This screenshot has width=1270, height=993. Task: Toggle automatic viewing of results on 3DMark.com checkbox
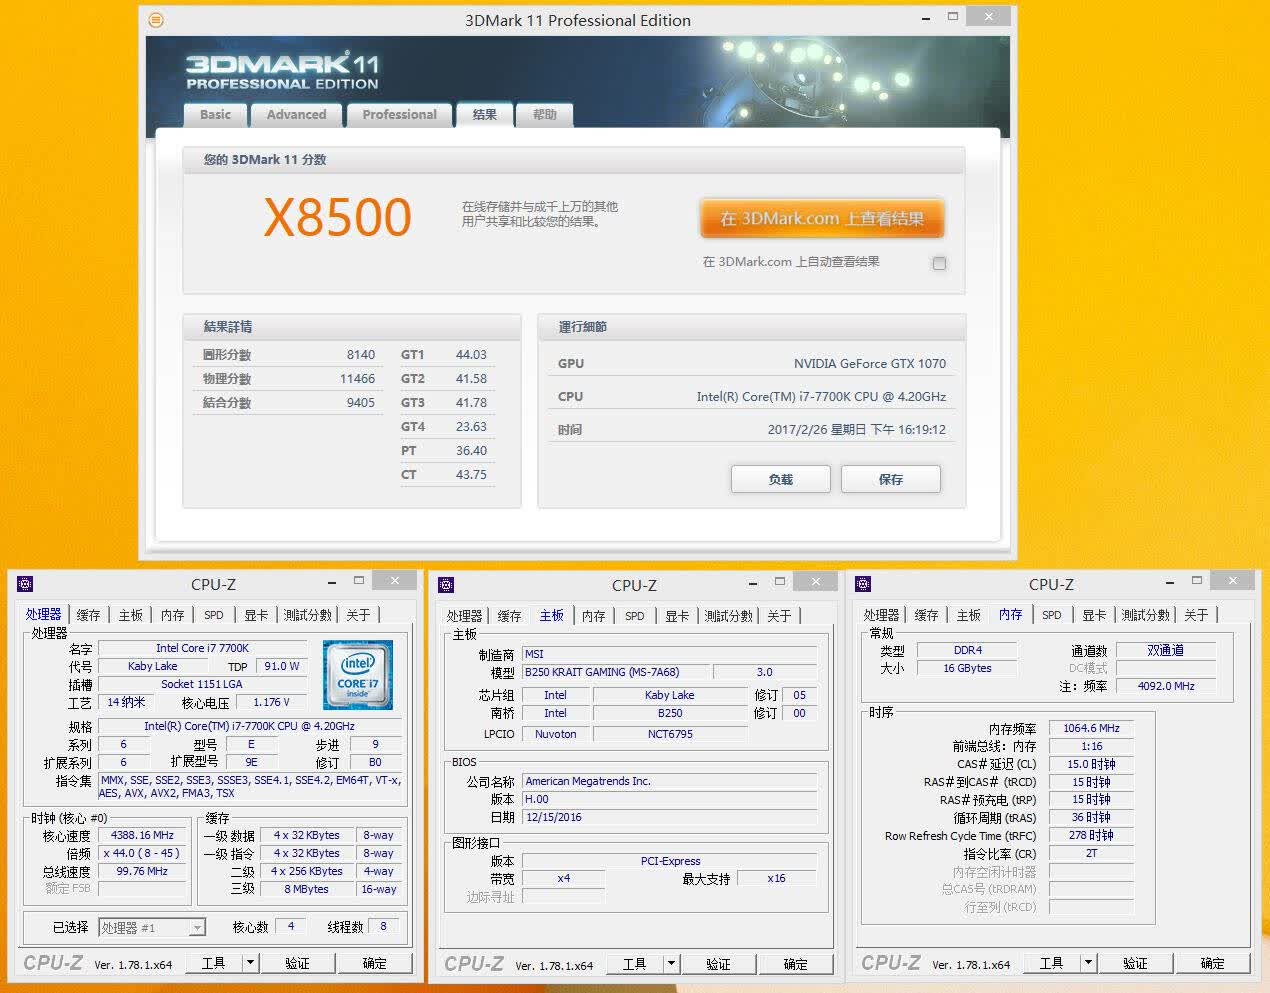click(939, 263)
